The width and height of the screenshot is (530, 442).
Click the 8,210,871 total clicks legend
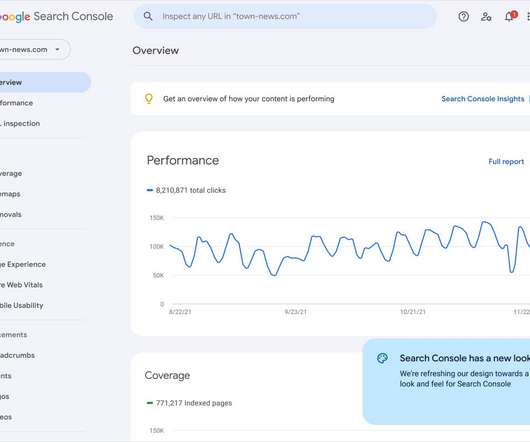point(186,190)
